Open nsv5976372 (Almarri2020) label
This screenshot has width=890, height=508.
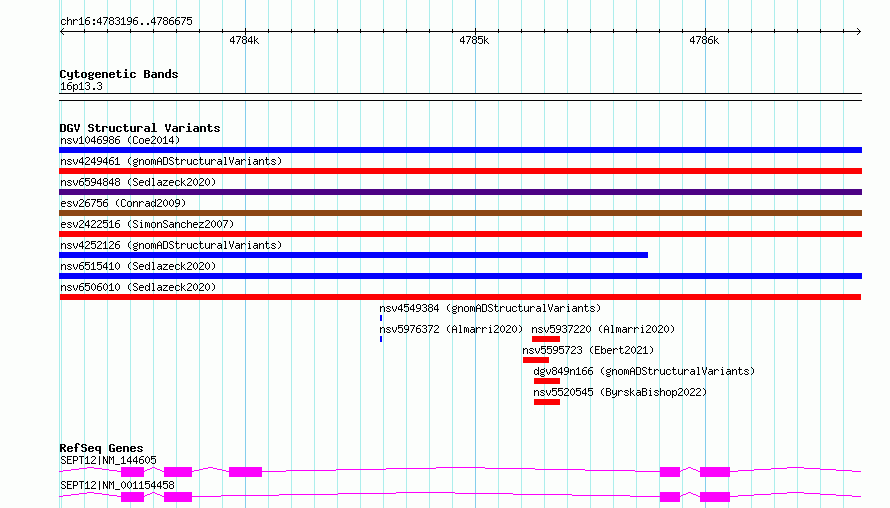(451, 329)
